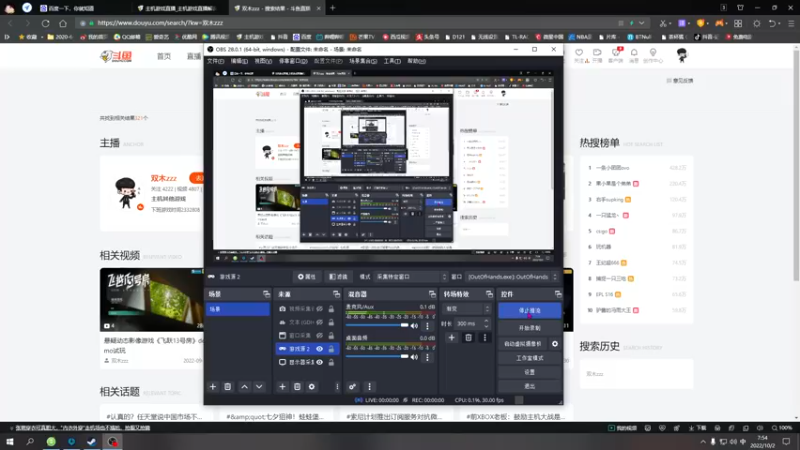Open three-dot menu in 转场特效 panel
This screenshot has height=450, width=800.
(x=485, y=337)
